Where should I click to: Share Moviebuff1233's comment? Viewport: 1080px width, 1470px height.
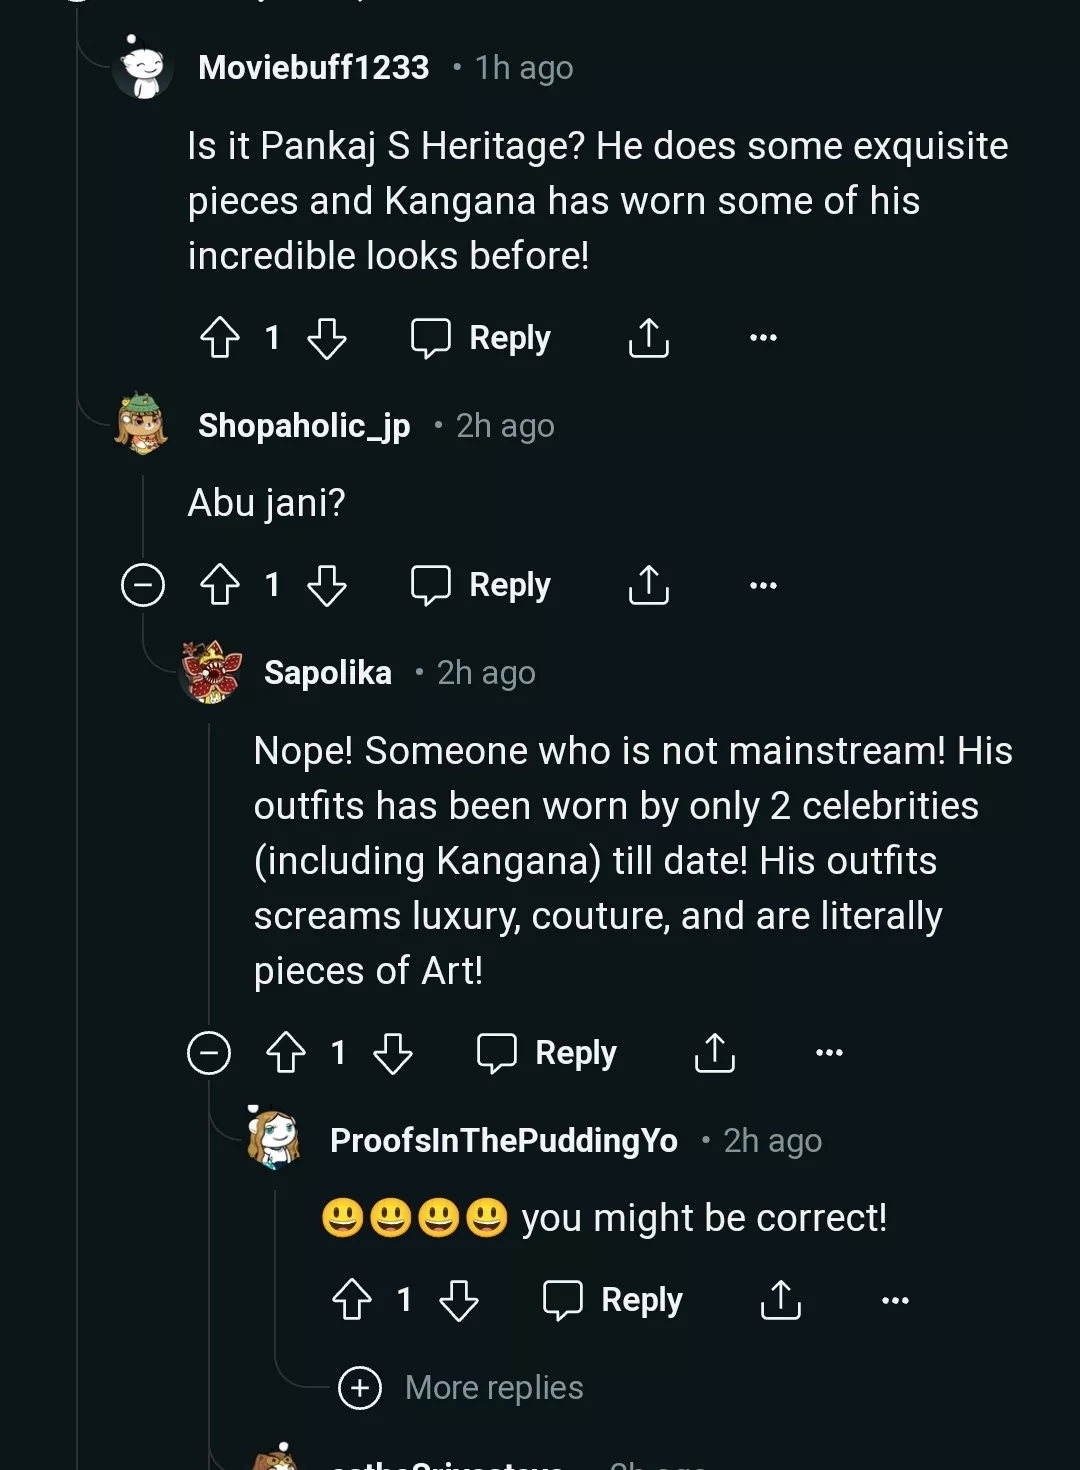[x=649, y=338]
